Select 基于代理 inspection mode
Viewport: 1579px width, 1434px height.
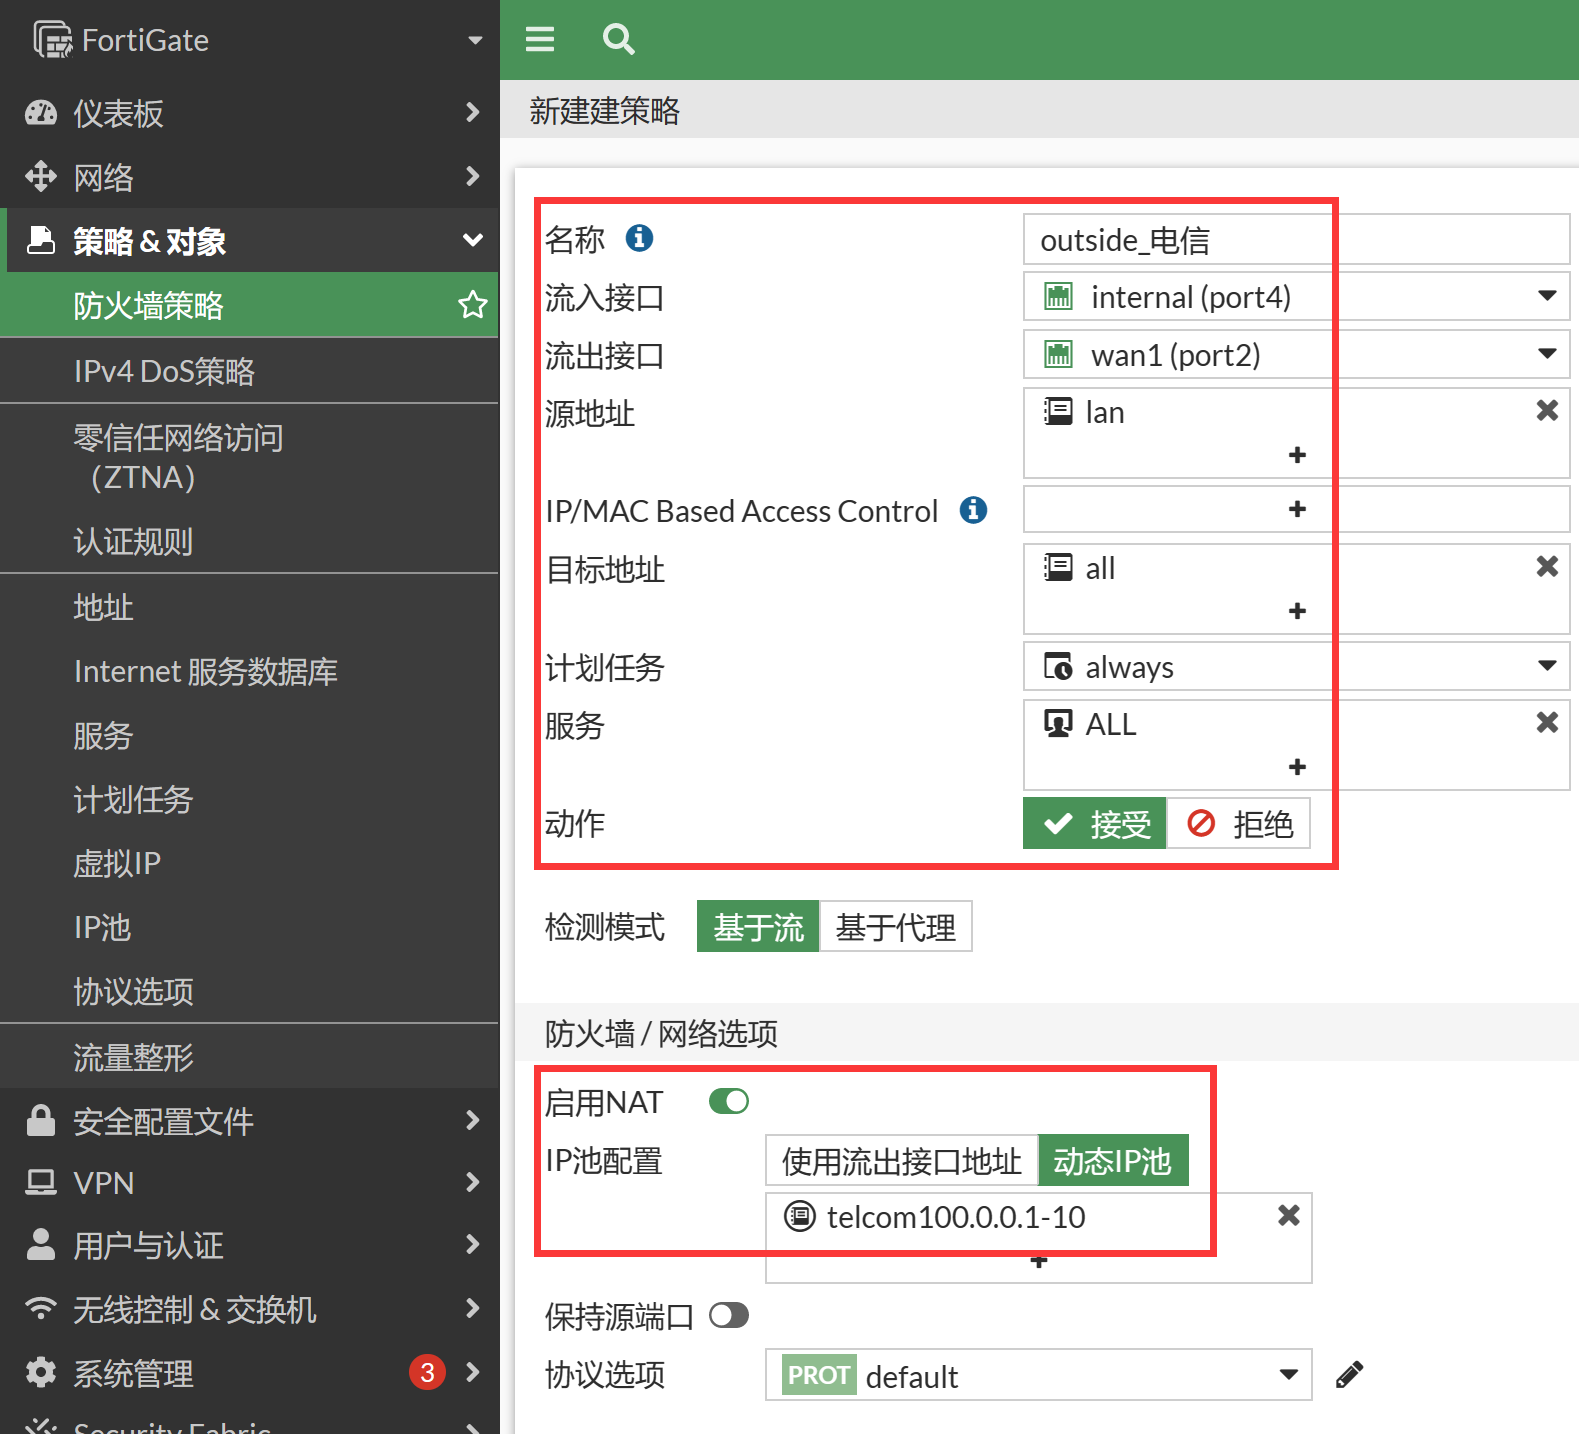895,927
